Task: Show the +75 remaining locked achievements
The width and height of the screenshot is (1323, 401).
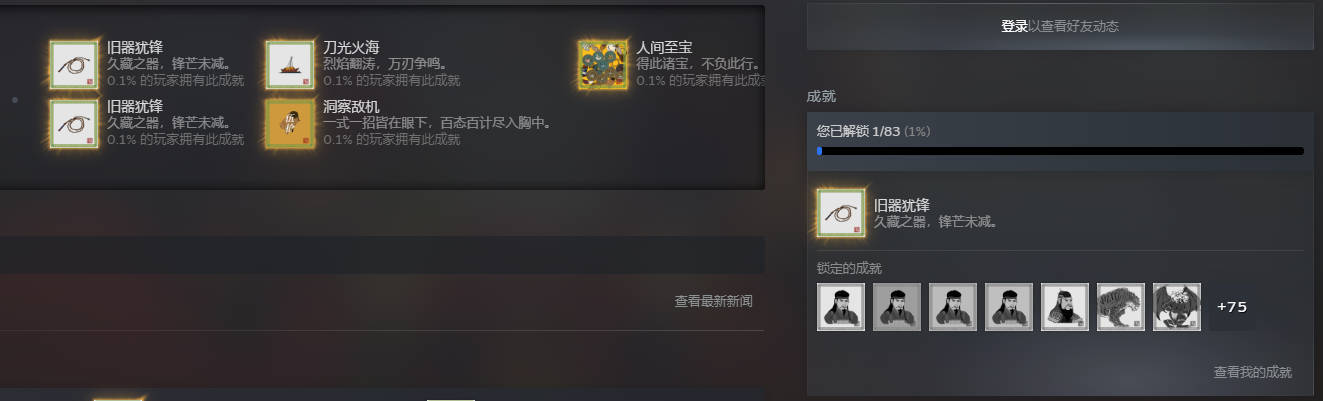Action: pos(1232,307)
